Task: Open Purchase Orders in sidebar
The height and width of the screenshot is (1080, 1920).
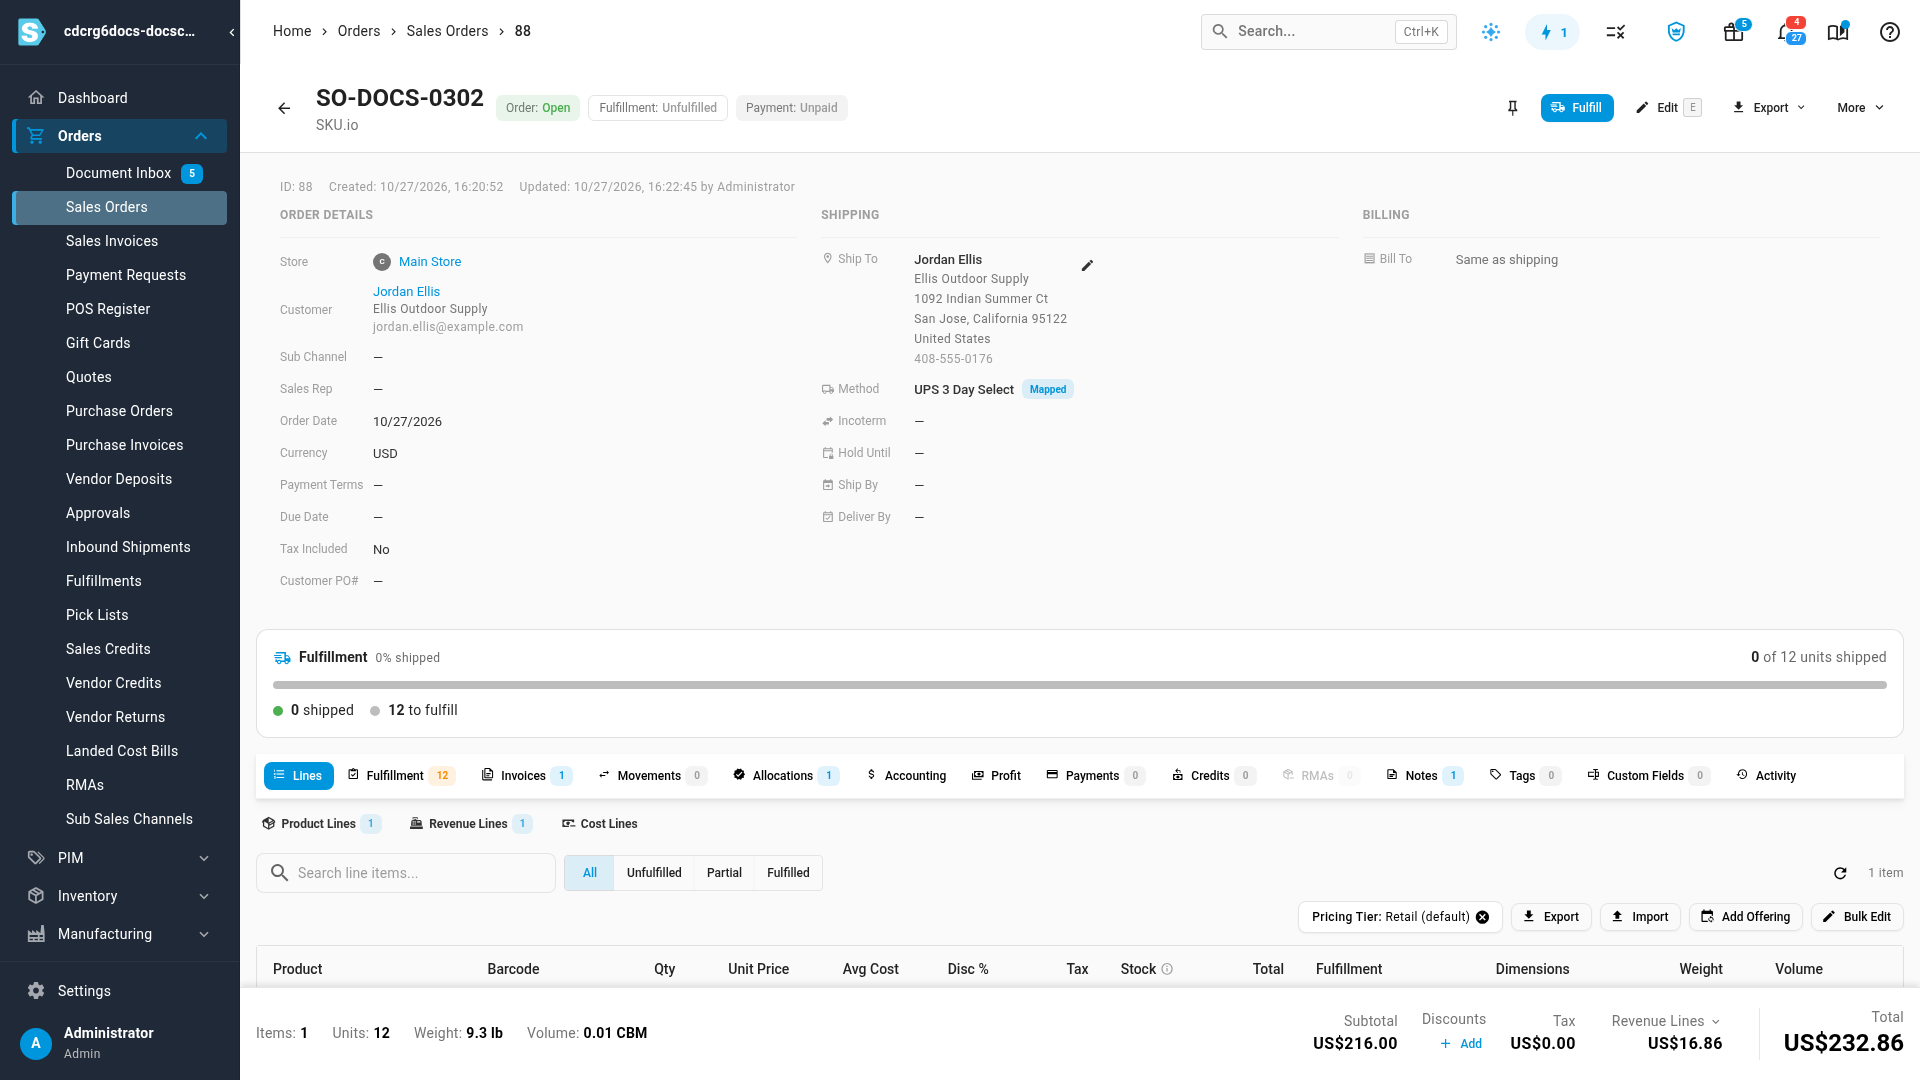Action: tap(119, 411)
